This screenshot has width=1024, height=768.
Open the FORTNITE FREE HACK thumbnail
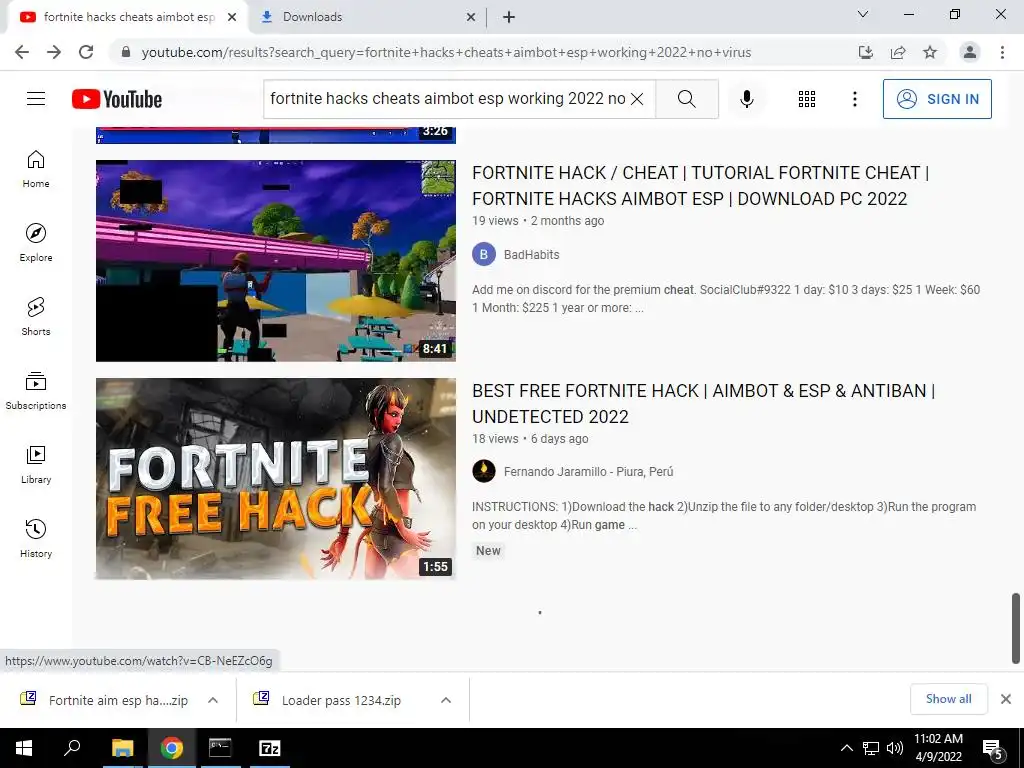pos(276,479)
